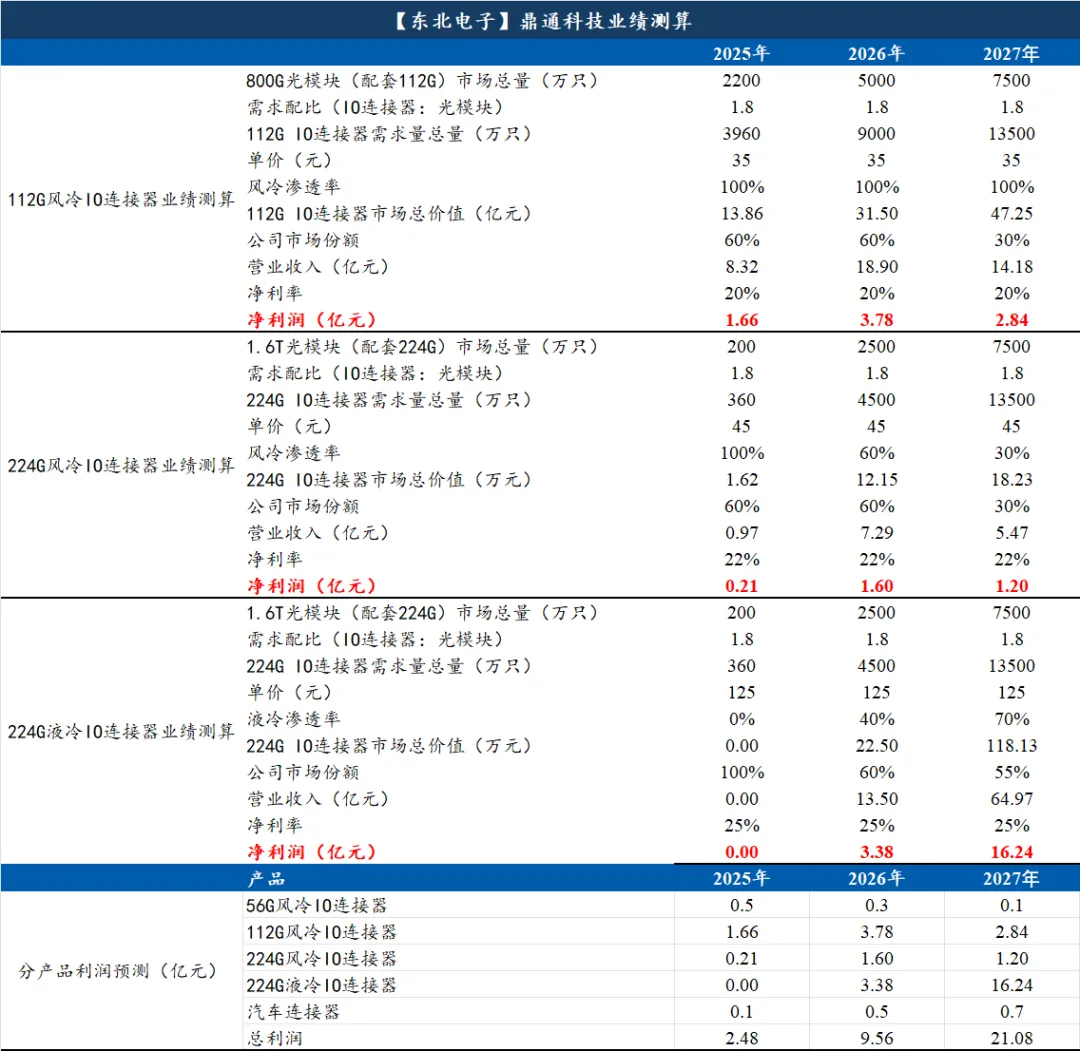Click product row 56G风冷IO连接器
Viewport: 1080px width, 1051px height.
point(317,906)
